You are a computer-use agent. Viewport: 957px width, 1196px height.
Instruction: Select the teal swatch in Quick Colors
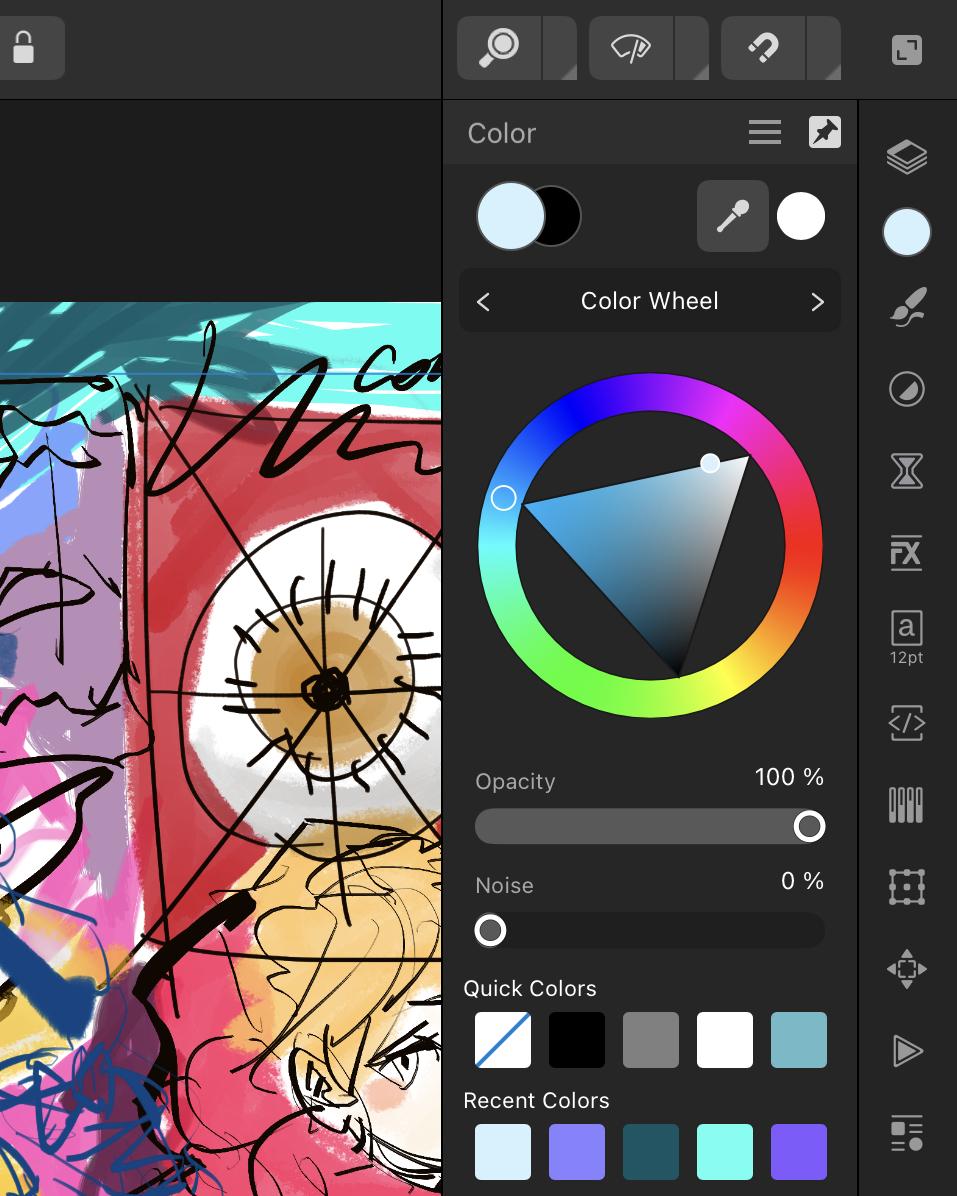point(798,1040)
